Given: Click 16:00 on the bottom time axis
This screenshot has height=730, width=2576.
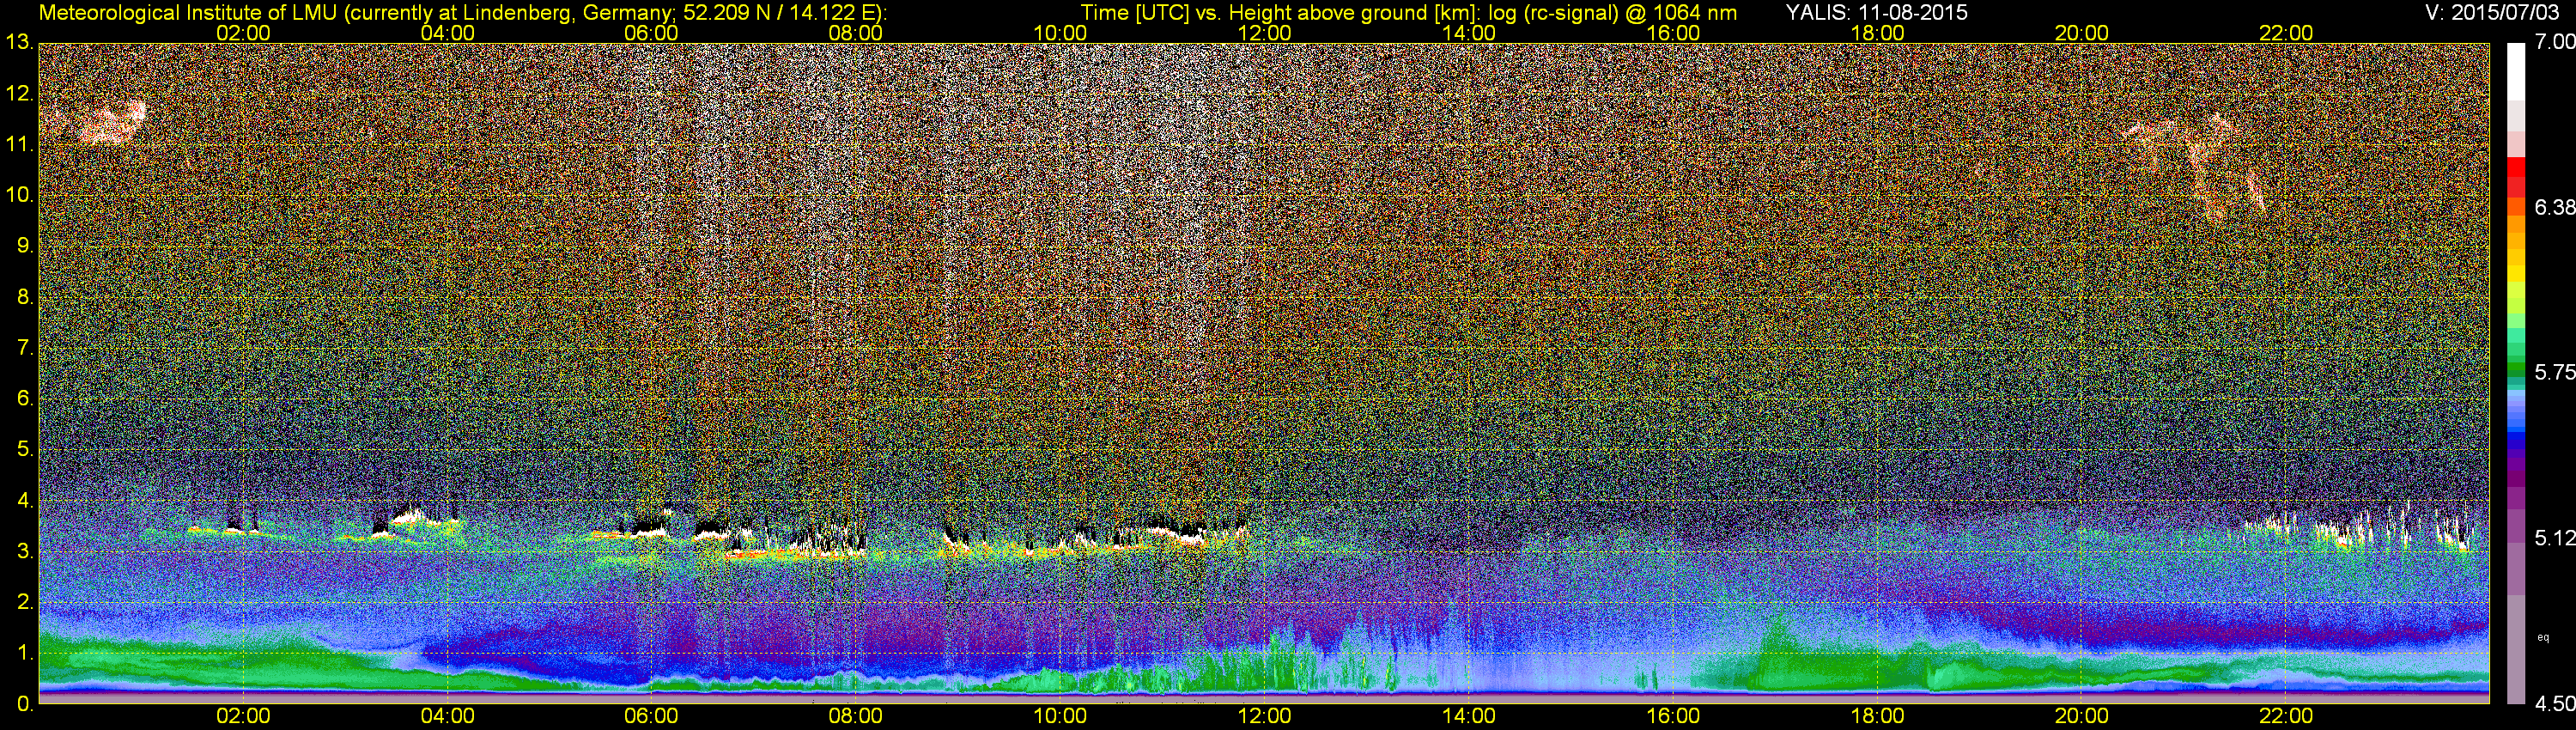Looking at the screenshot, I should tap(1673, 717).
